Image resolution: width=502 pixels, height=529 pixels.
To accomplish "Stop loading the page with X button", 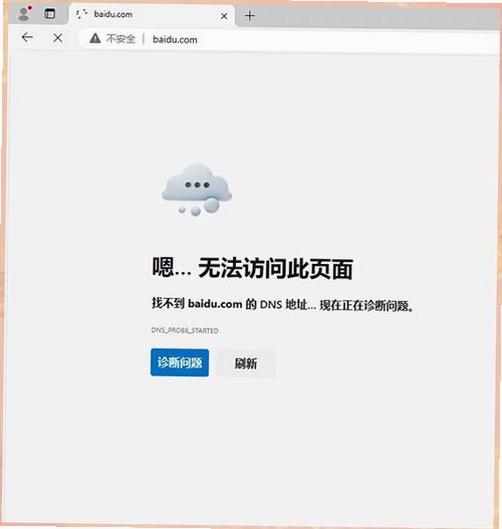I will [58, 38].
